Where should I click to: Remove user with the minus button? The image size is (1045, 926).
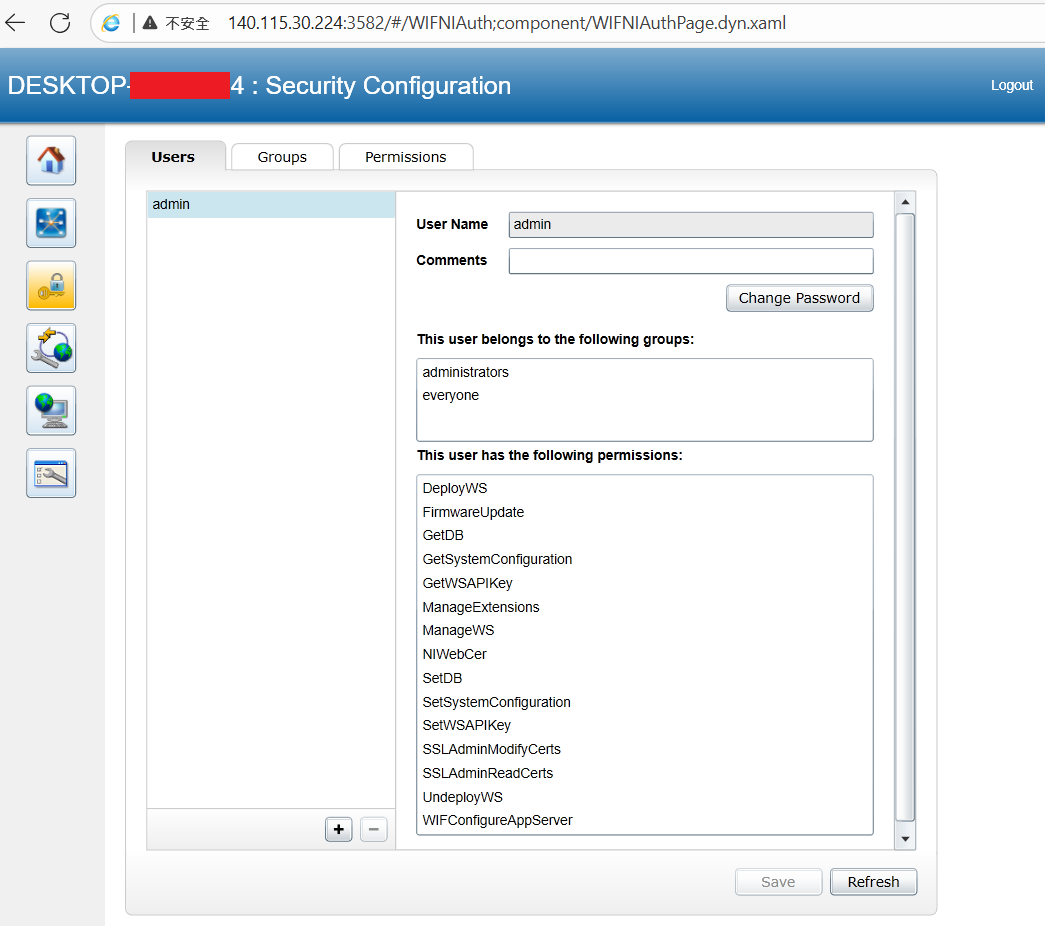click(374, 829)
